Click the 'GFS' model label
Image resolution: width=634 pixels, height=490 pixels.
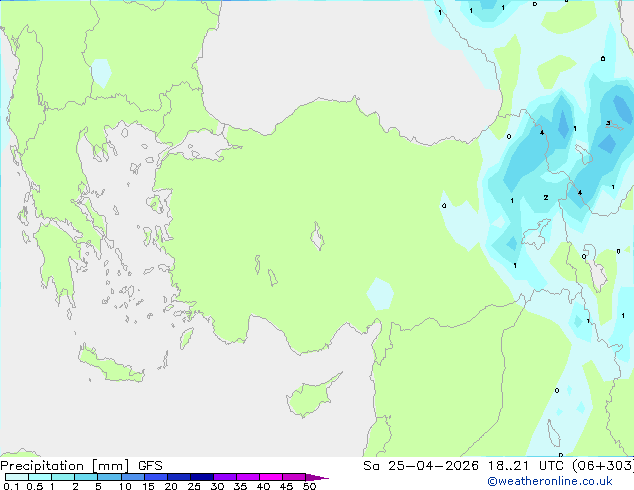click(150, 466)
